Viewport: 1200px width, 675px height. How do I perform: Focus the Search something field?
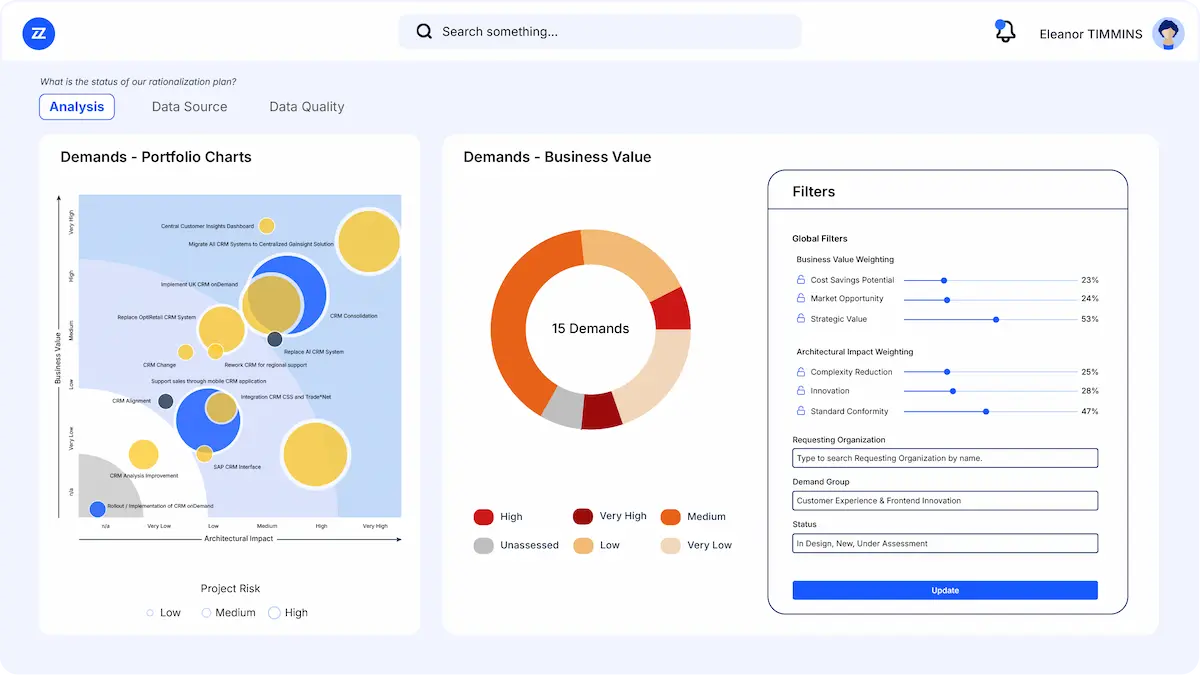(x=600, y=32)
